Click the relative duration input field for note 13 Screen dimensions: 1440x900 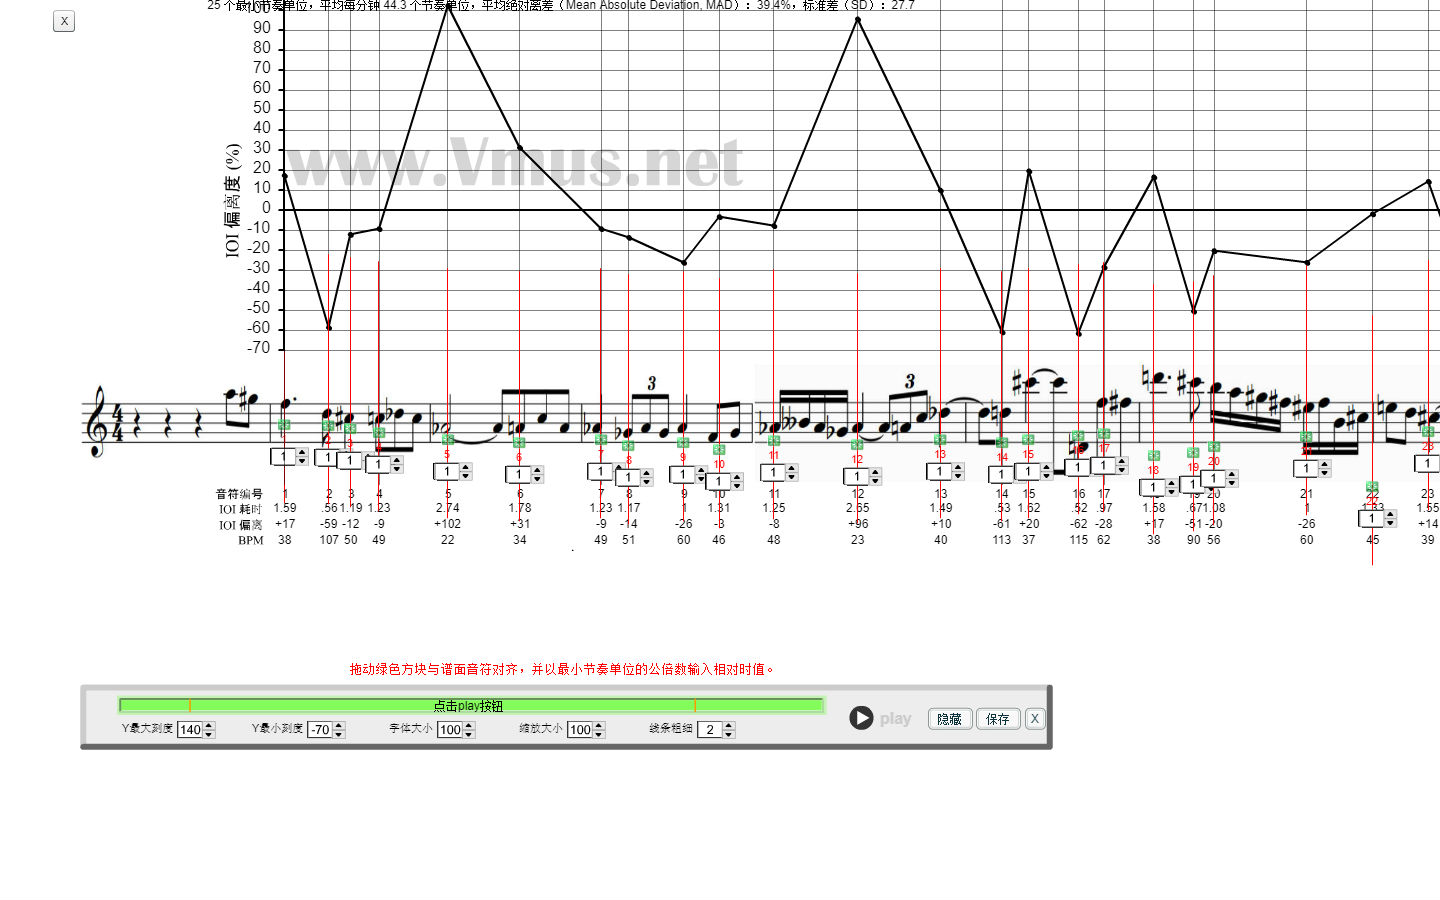click(939, 472)
